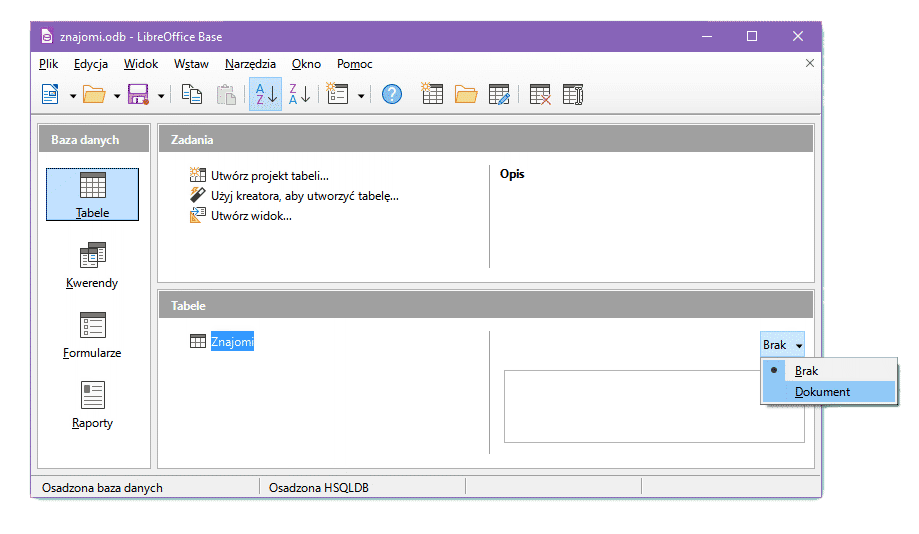Open Kwerendy section in database pane
The height and width of the screenshot is (534, 919).
coord(92,265)
